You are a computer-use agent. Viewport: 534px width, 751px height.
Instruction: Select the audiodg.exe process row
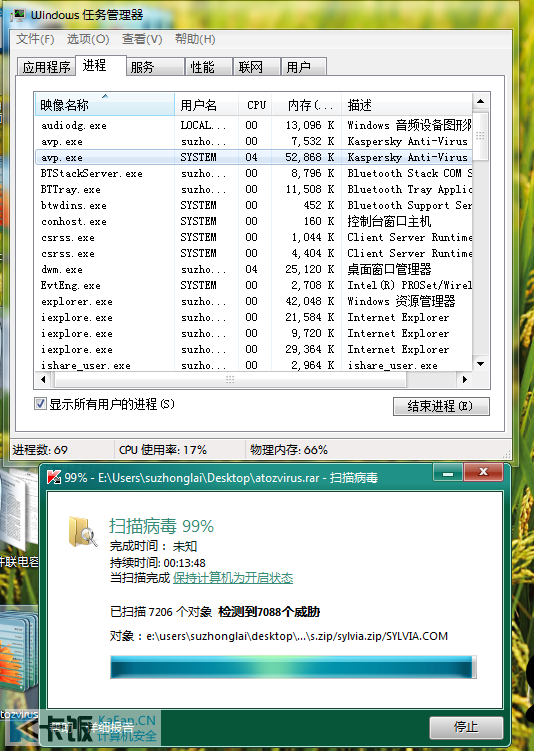[253, 125]
